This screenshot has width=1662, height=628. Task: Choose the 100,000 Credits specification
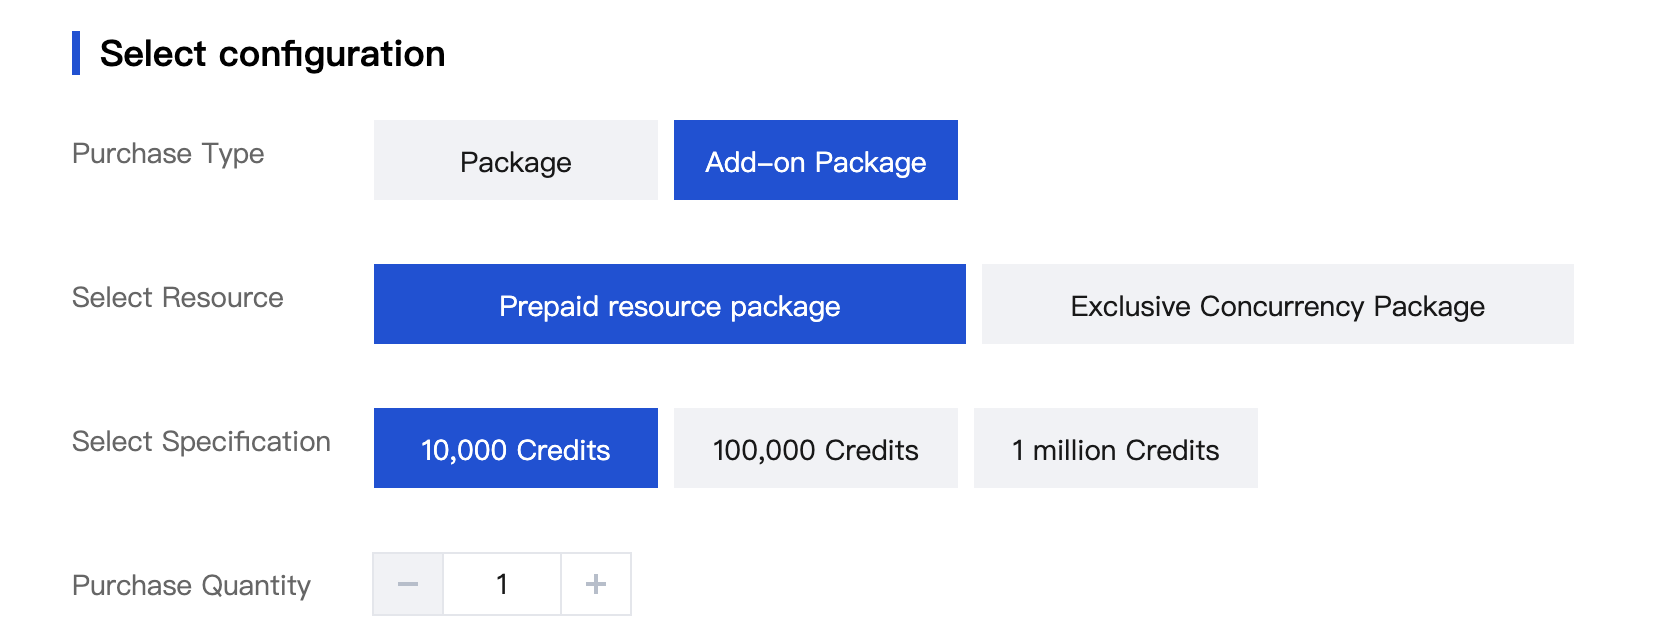(816, 449)
